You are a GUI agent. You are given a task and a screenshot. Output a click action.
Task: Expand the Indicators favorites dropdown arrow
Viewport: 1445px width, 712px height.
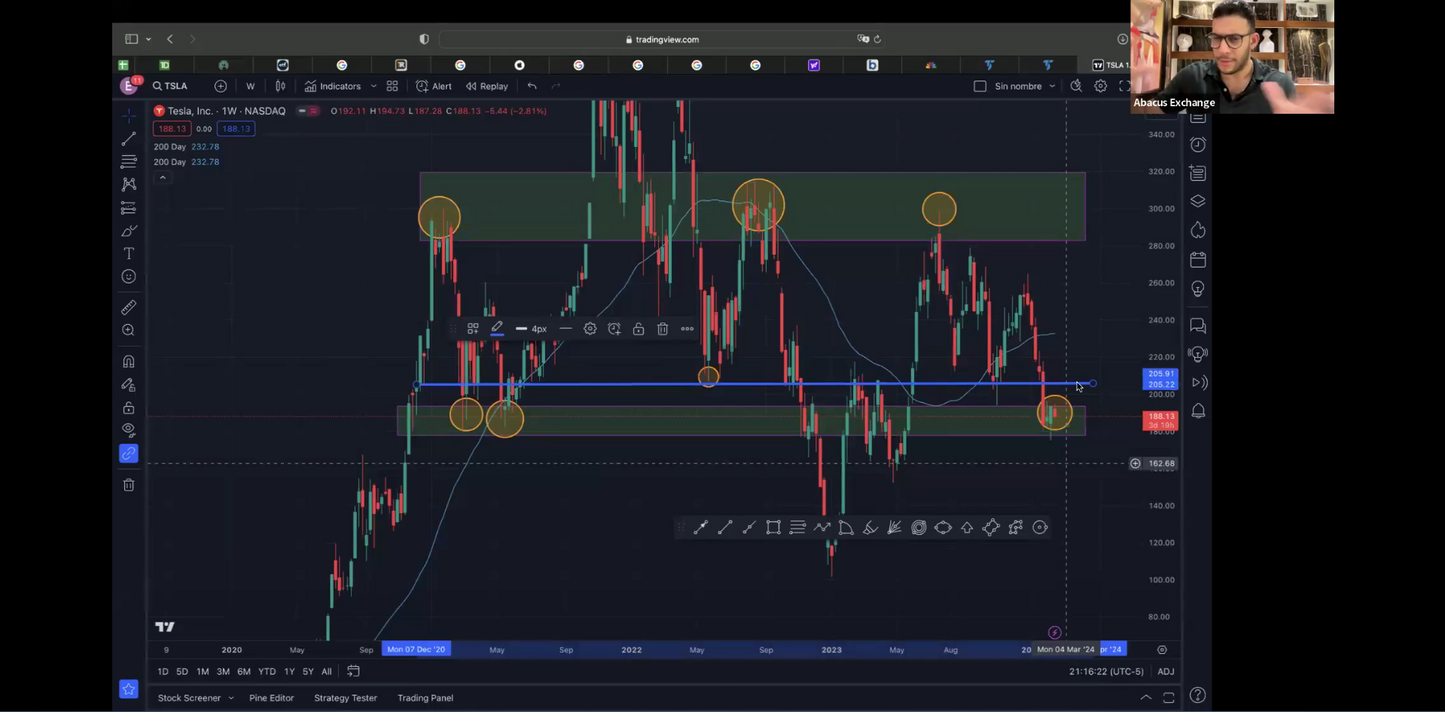tap(374, 86)
